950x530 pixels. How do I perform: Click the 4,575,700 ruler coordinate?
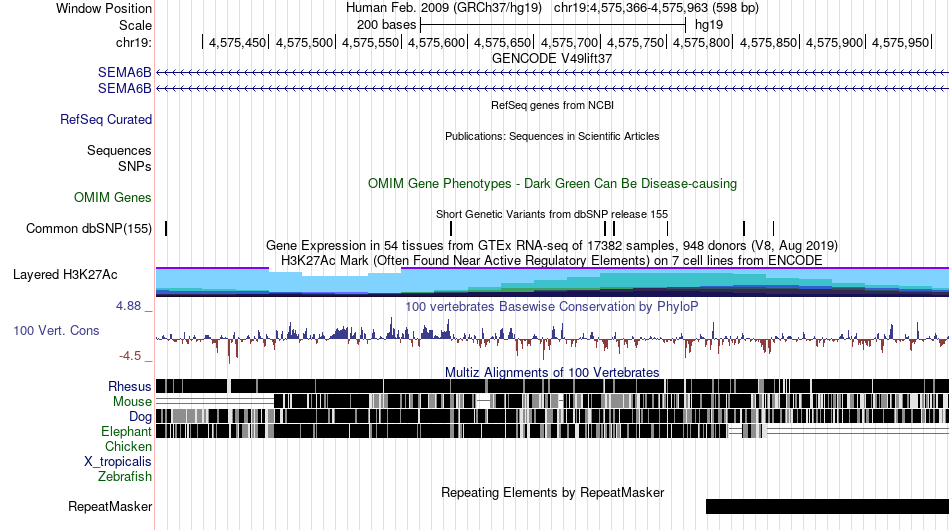tap(569, 42)
